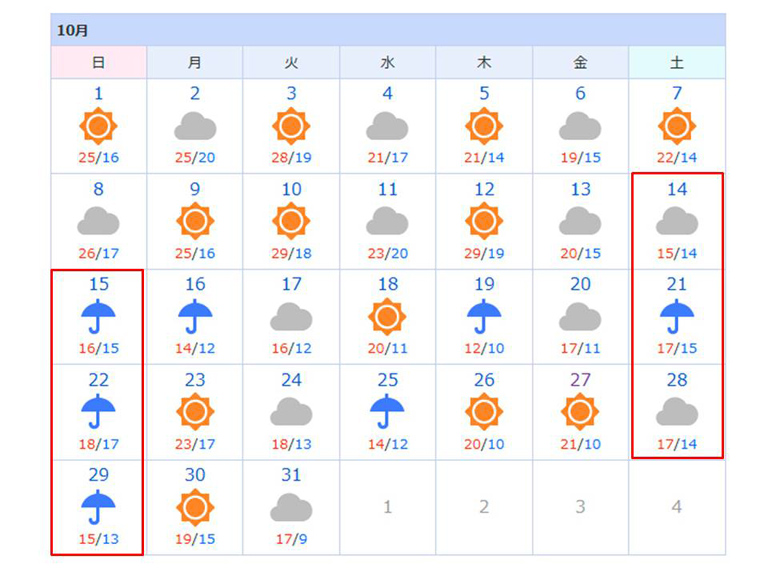
Task: Select the sun icon on October 27
Action: (580, 412)
